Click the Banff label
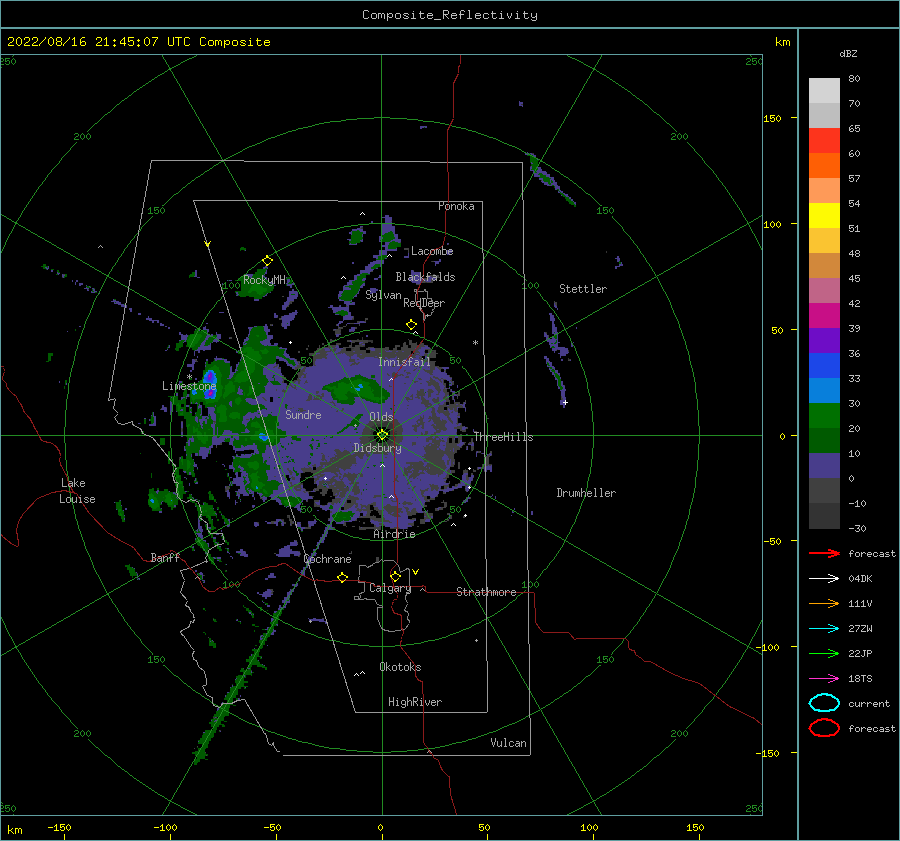The width and height of the screenshot is (900, 841). pyautogui.click(x=165, y=557)
